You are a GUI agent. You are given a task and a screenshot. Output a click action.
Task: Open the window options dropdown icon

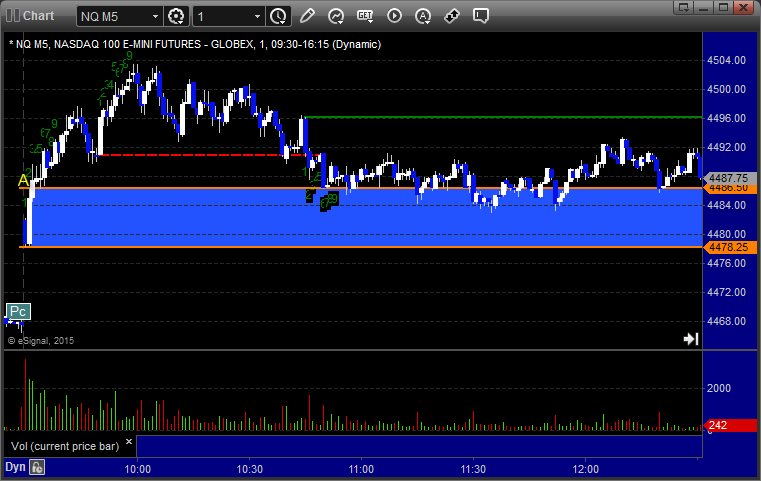click(683, 8)
